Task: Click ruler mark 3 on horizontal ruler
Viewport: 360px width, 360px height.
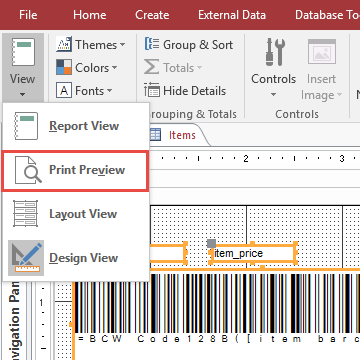Action: (342, 159)
